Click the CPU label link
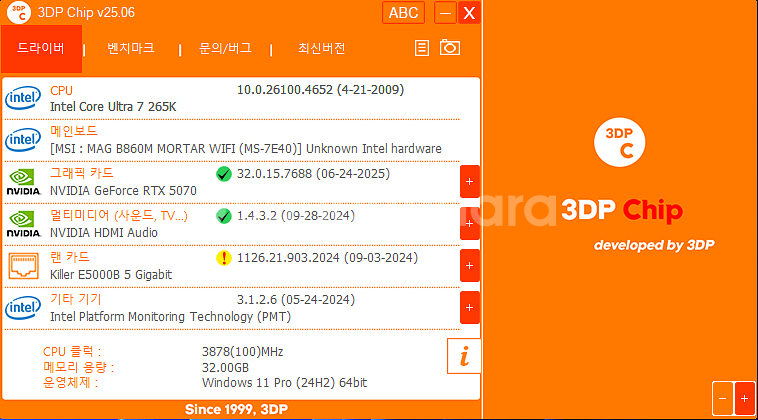 coord(61,90)
